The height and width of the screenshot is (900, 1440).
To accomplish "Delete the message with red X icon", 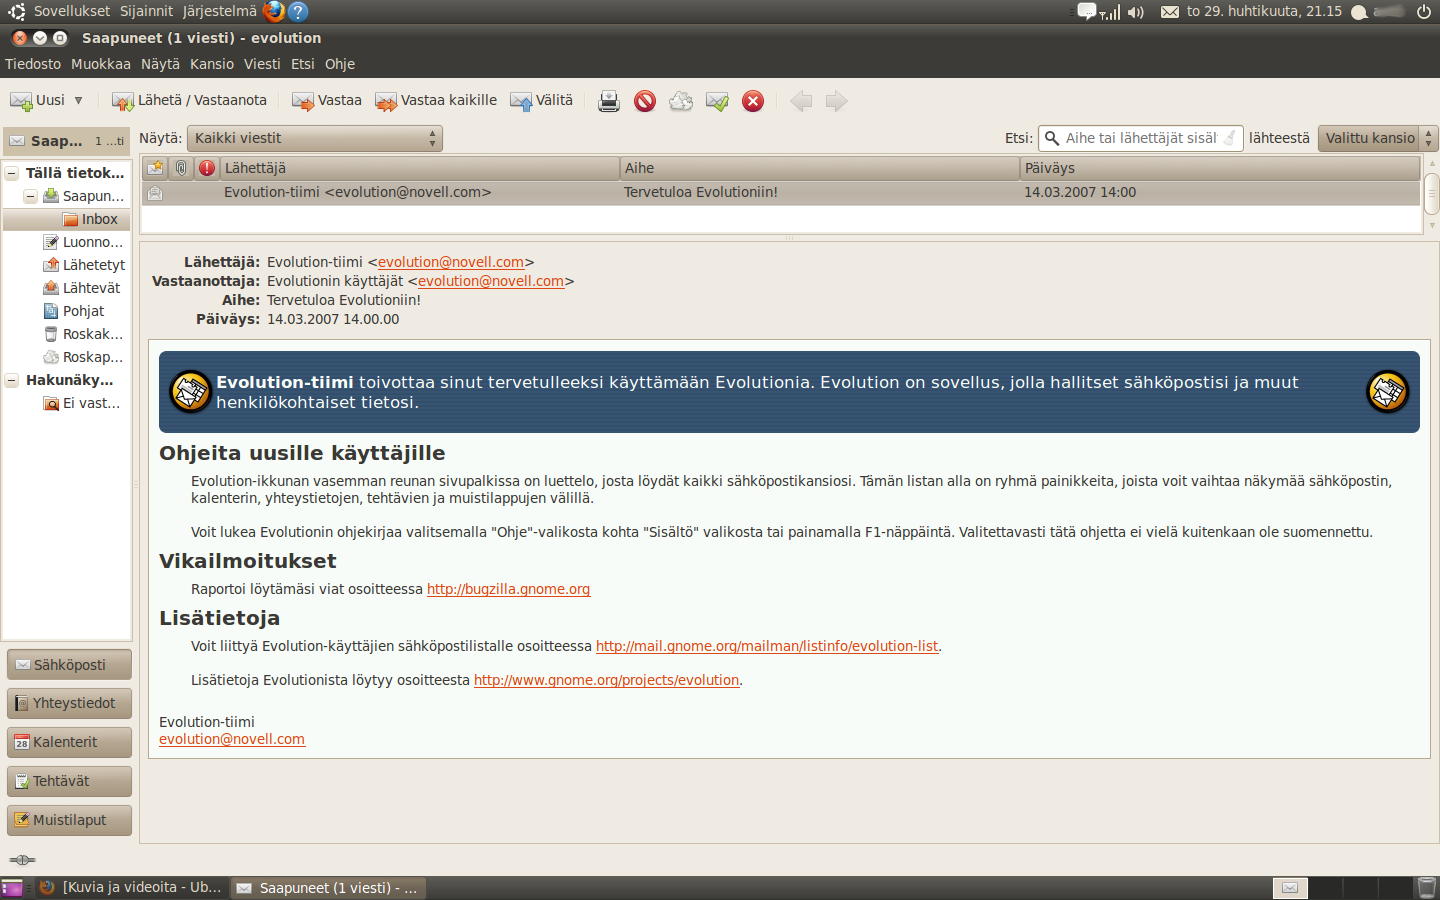I will pyautogui.click(x=753, y=101).
